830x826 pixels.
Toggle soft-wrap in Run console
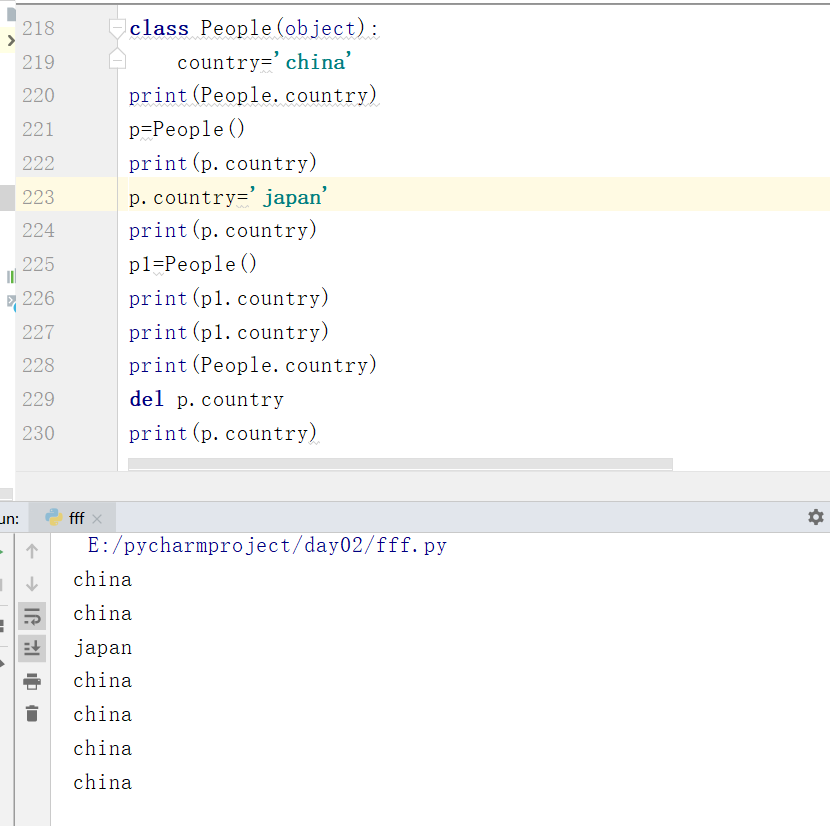point(32,616)
